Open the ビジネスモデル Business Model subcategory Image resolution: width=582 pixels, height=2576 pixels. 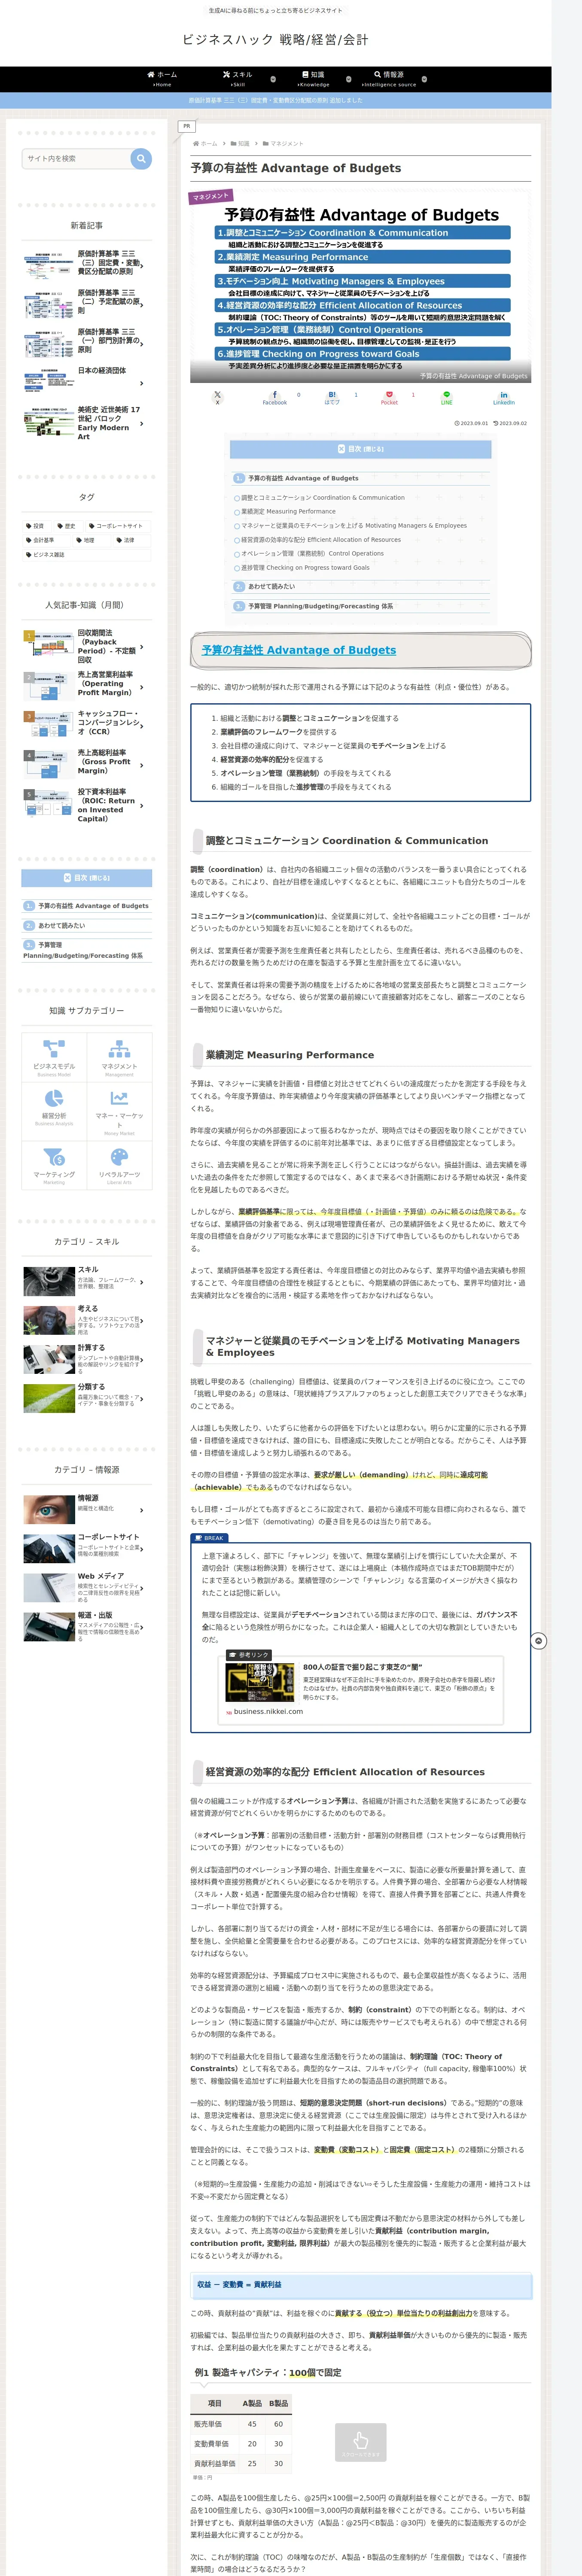tap(54, 1056)
